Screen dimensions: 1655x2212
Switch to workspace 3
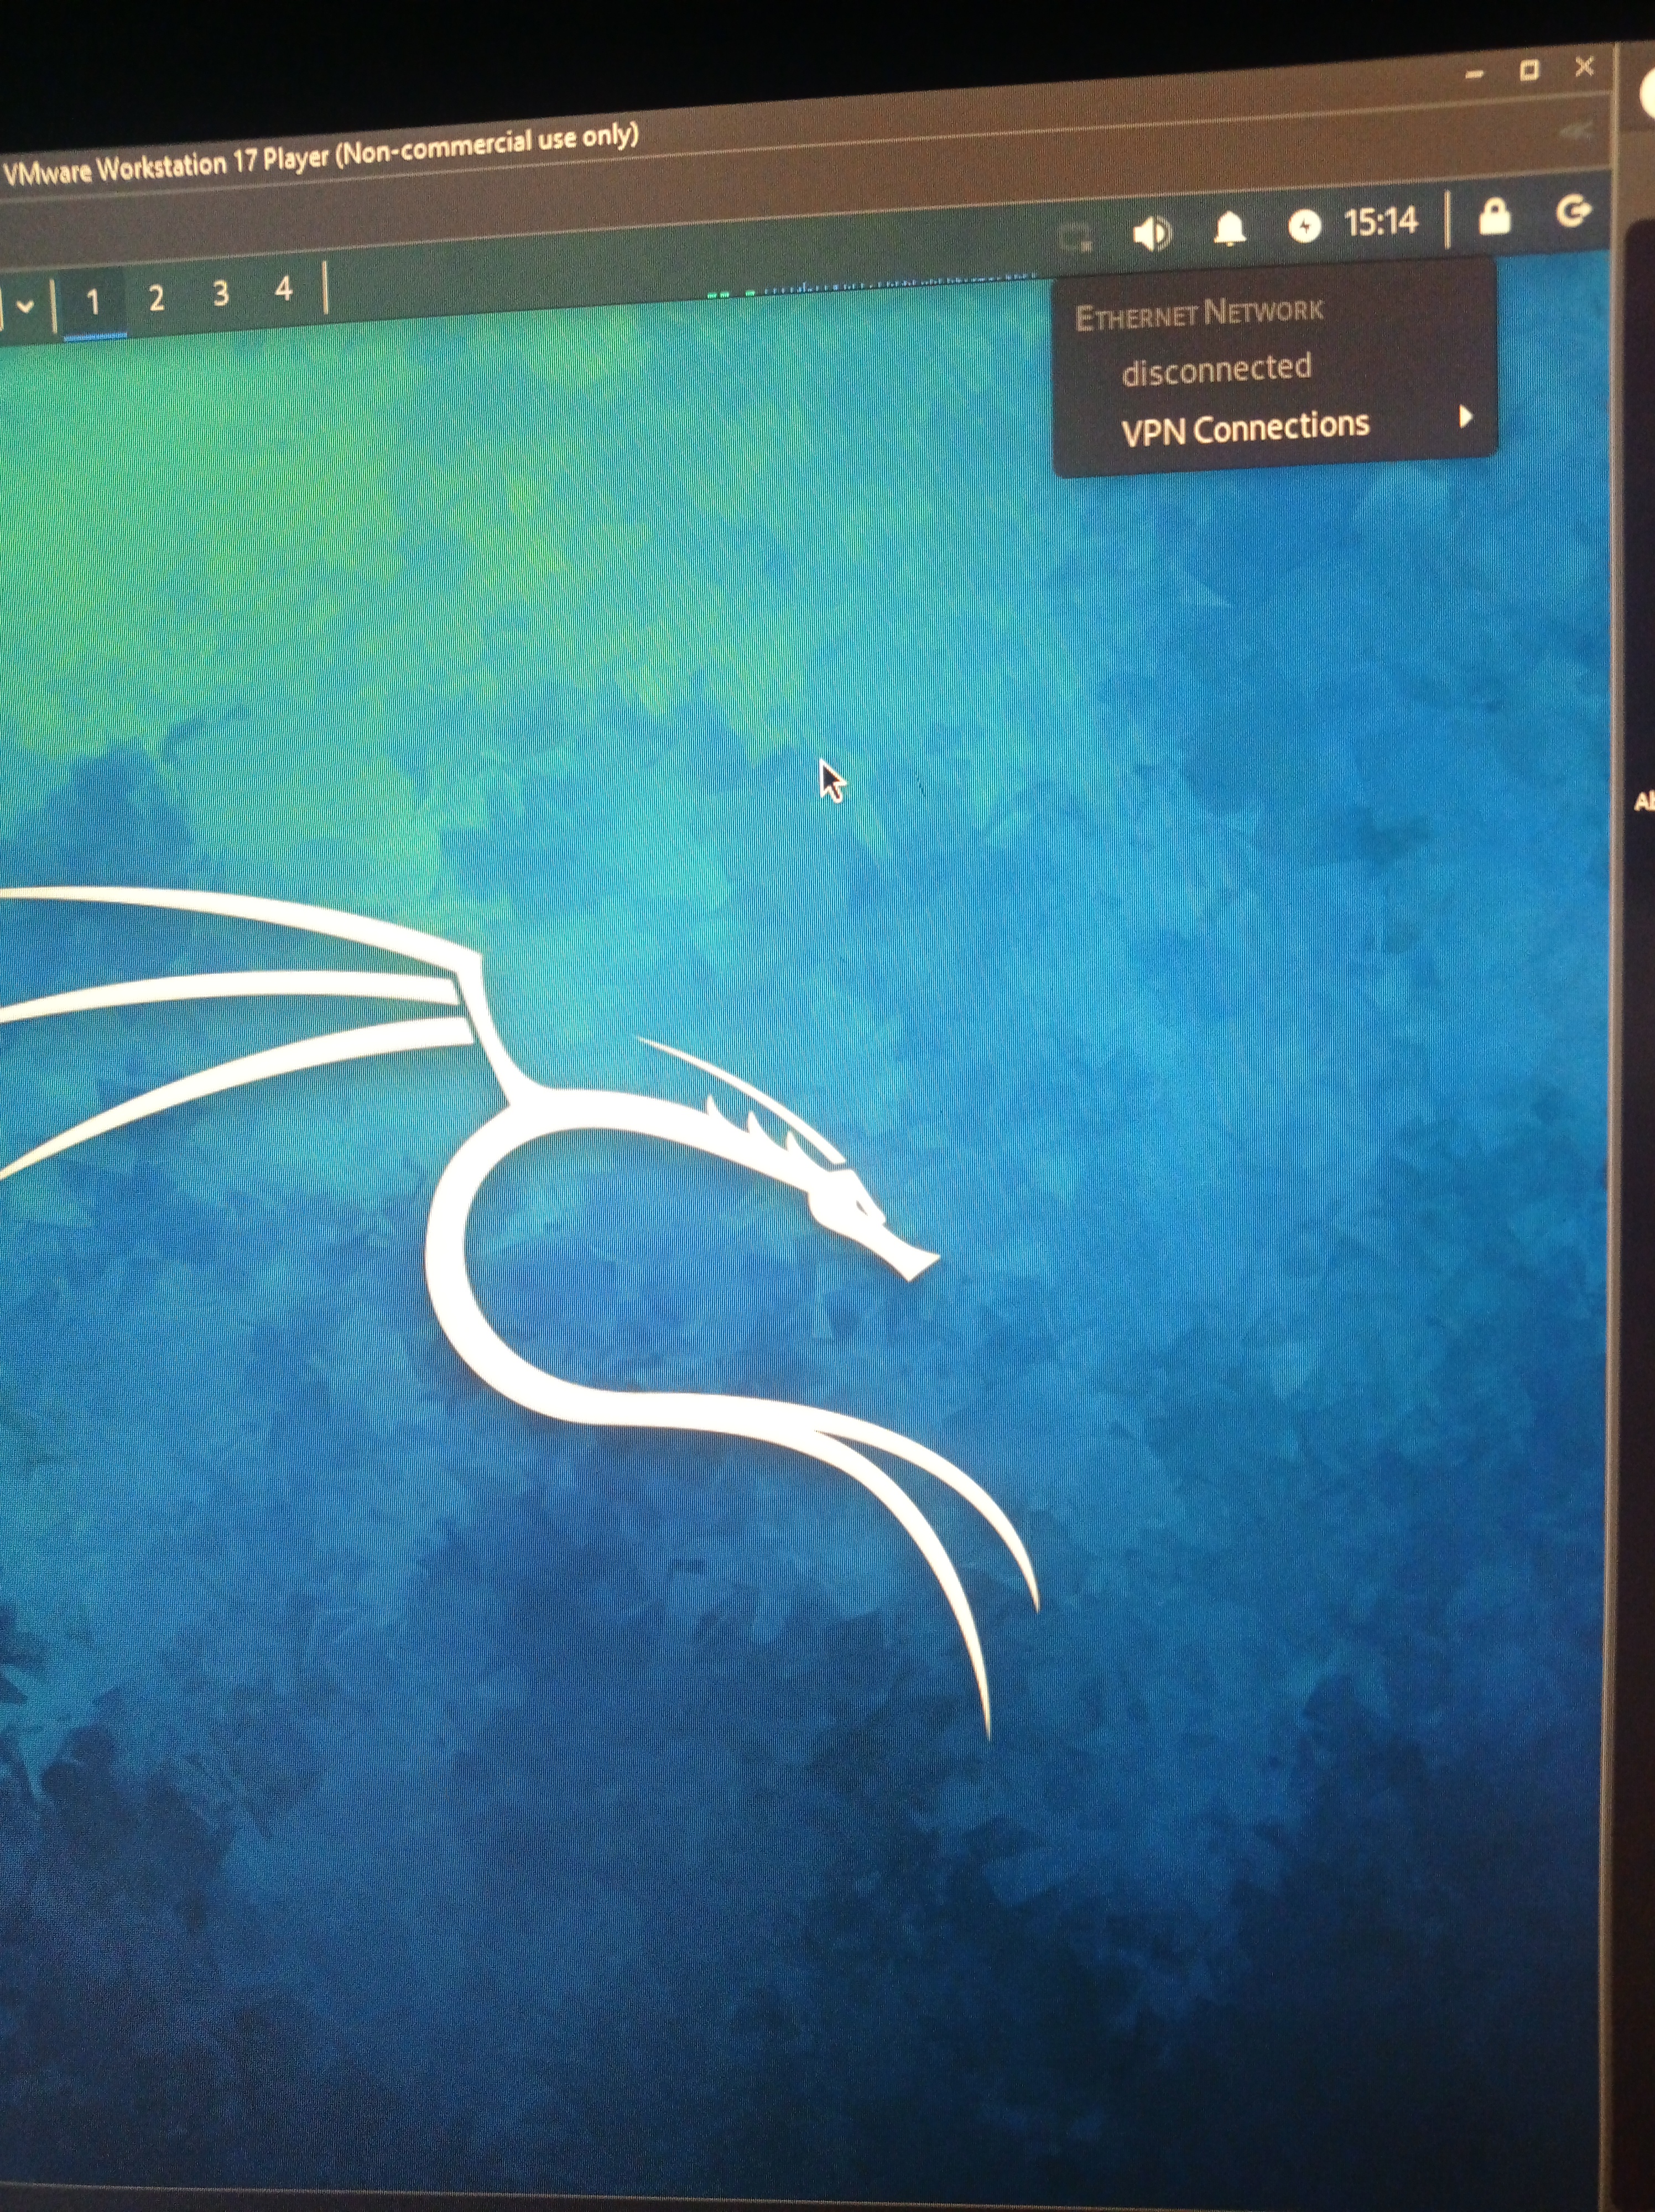pyautogui.click(x=221, y=294)
